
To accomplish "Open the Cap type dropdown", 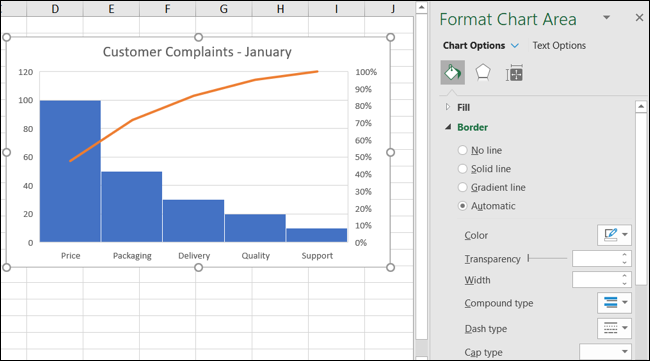I will point(605,352).
